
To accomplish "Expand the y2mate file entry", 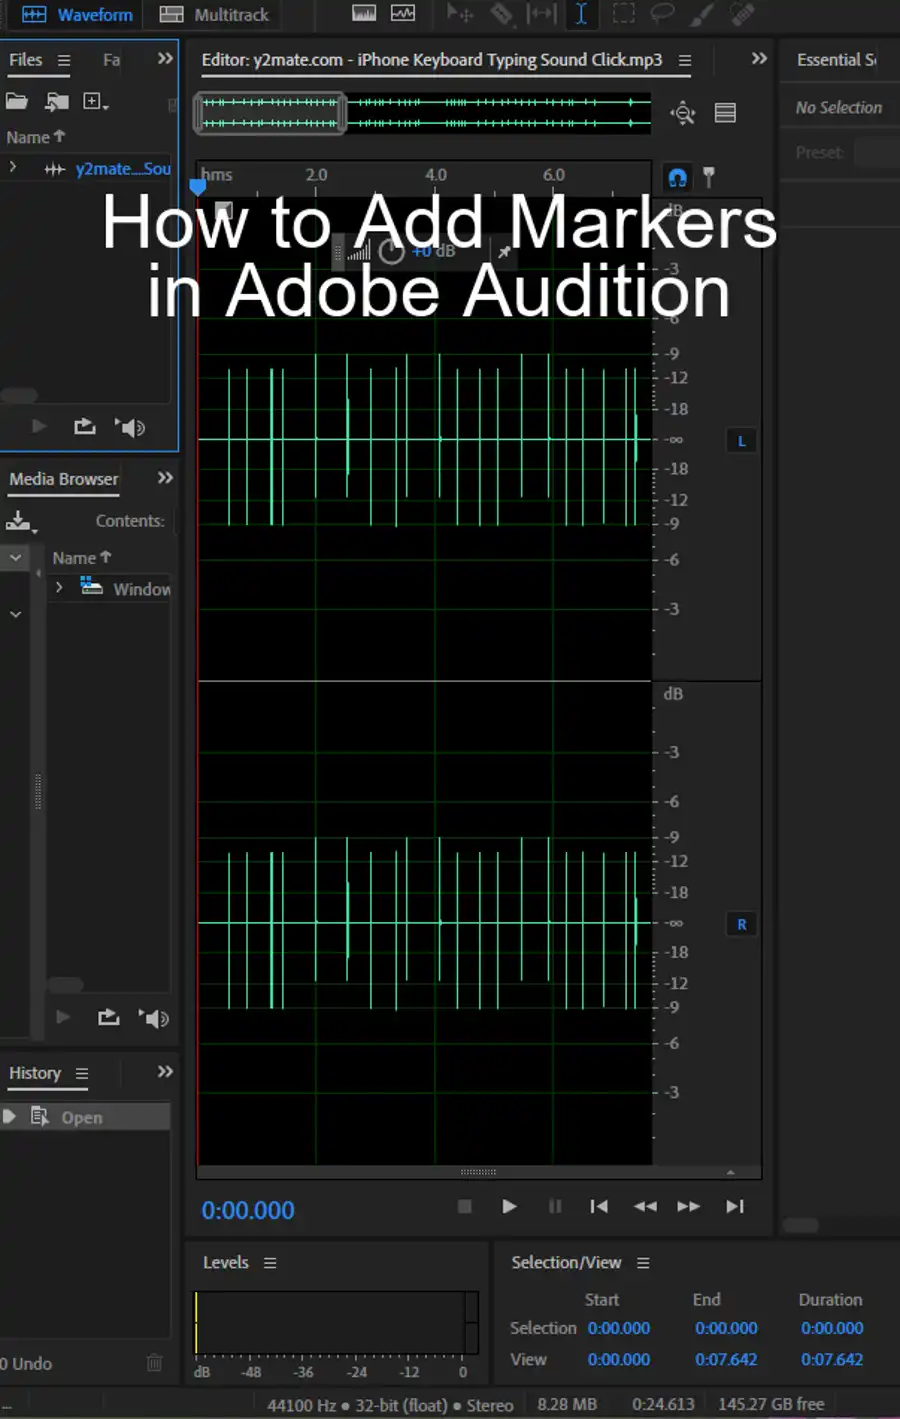I will [13, 168].
